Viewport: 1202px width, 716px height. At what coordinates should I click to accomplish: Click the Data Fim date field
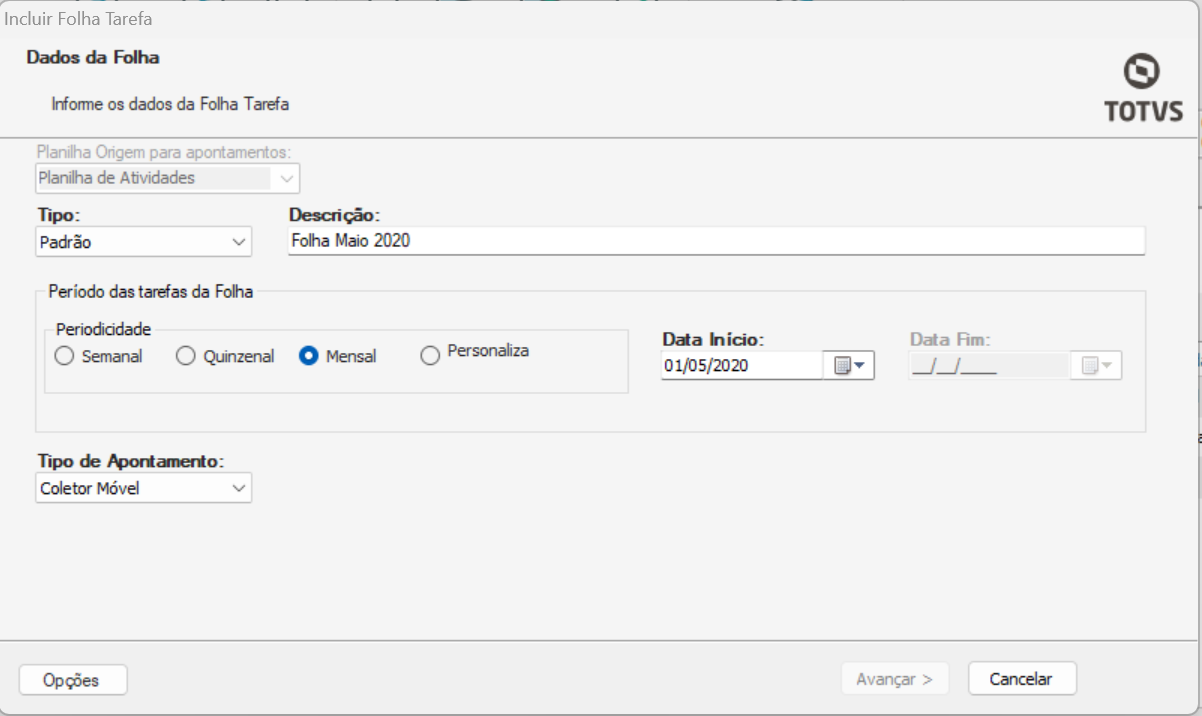click(x=987, y=366)
